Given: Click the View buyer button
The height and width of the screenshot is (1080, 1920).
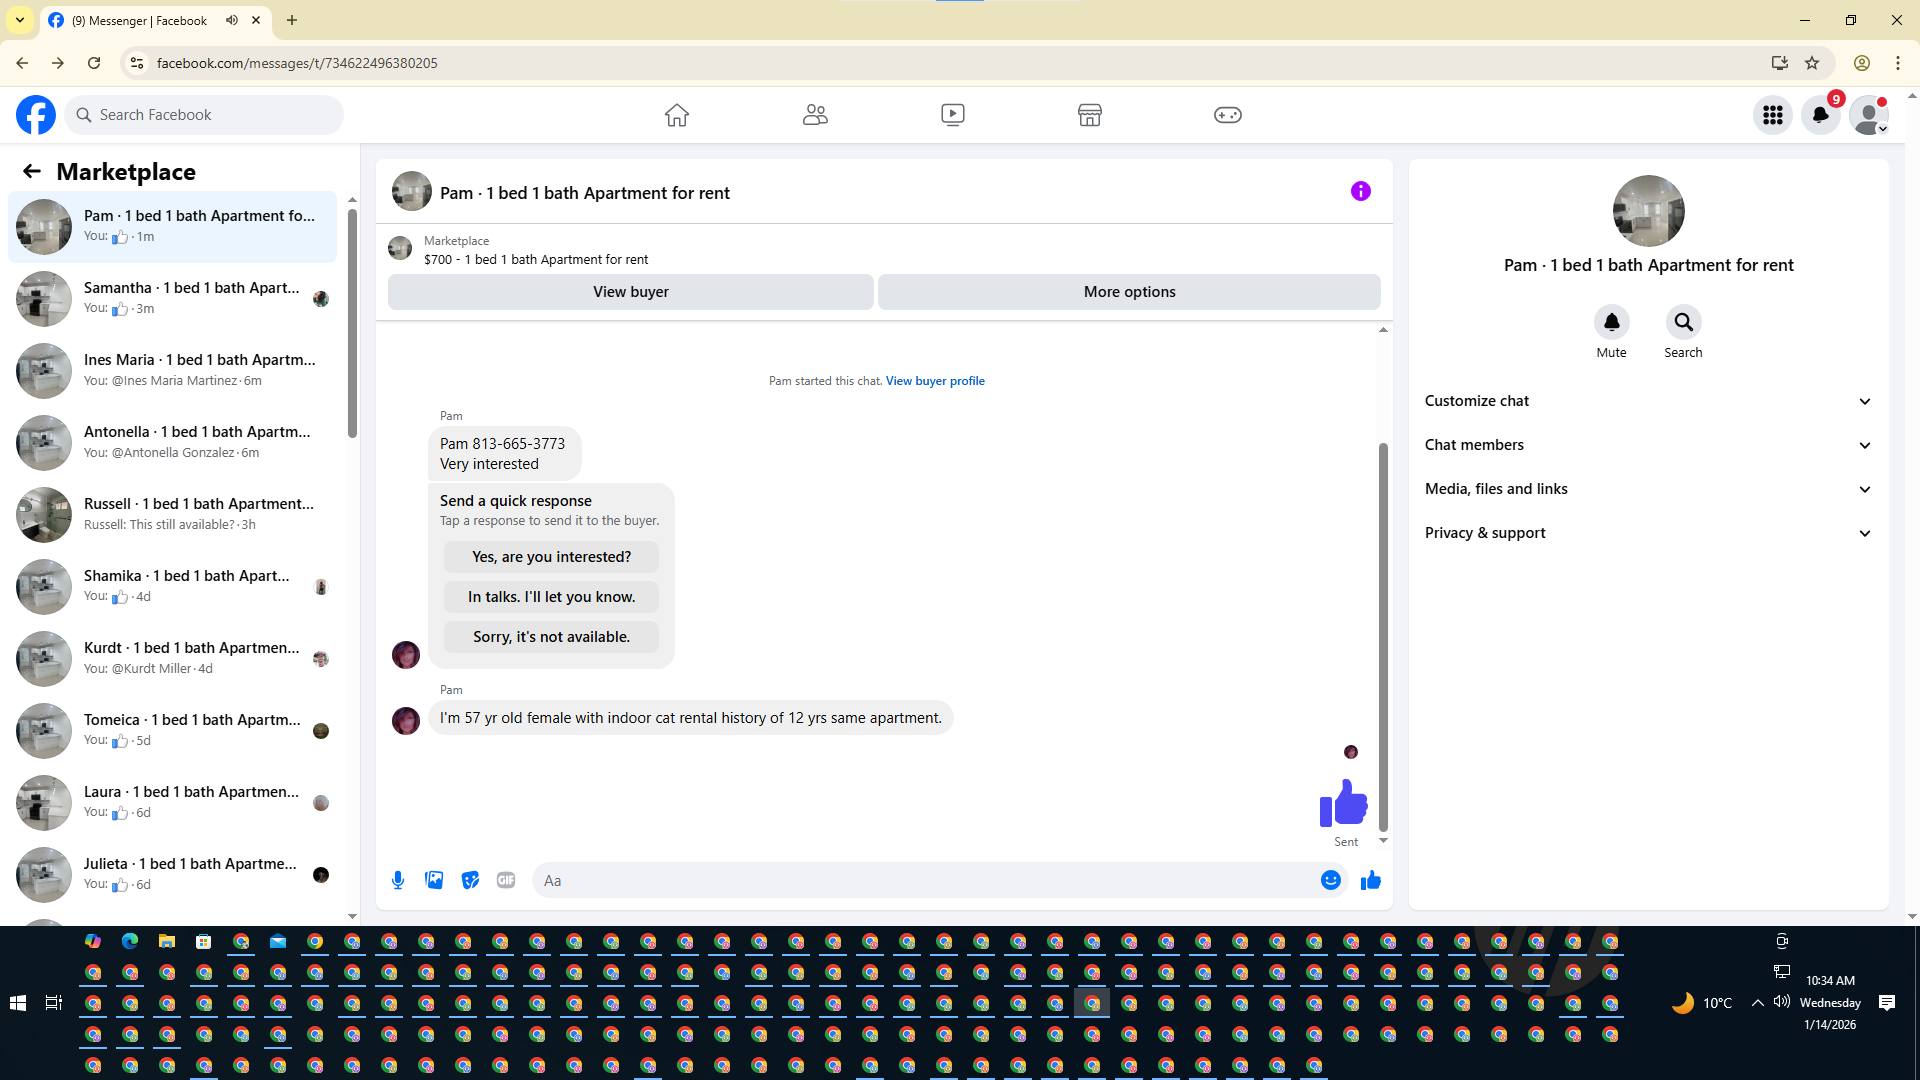Looking at the screenshot, I should [x=630, y=292].
